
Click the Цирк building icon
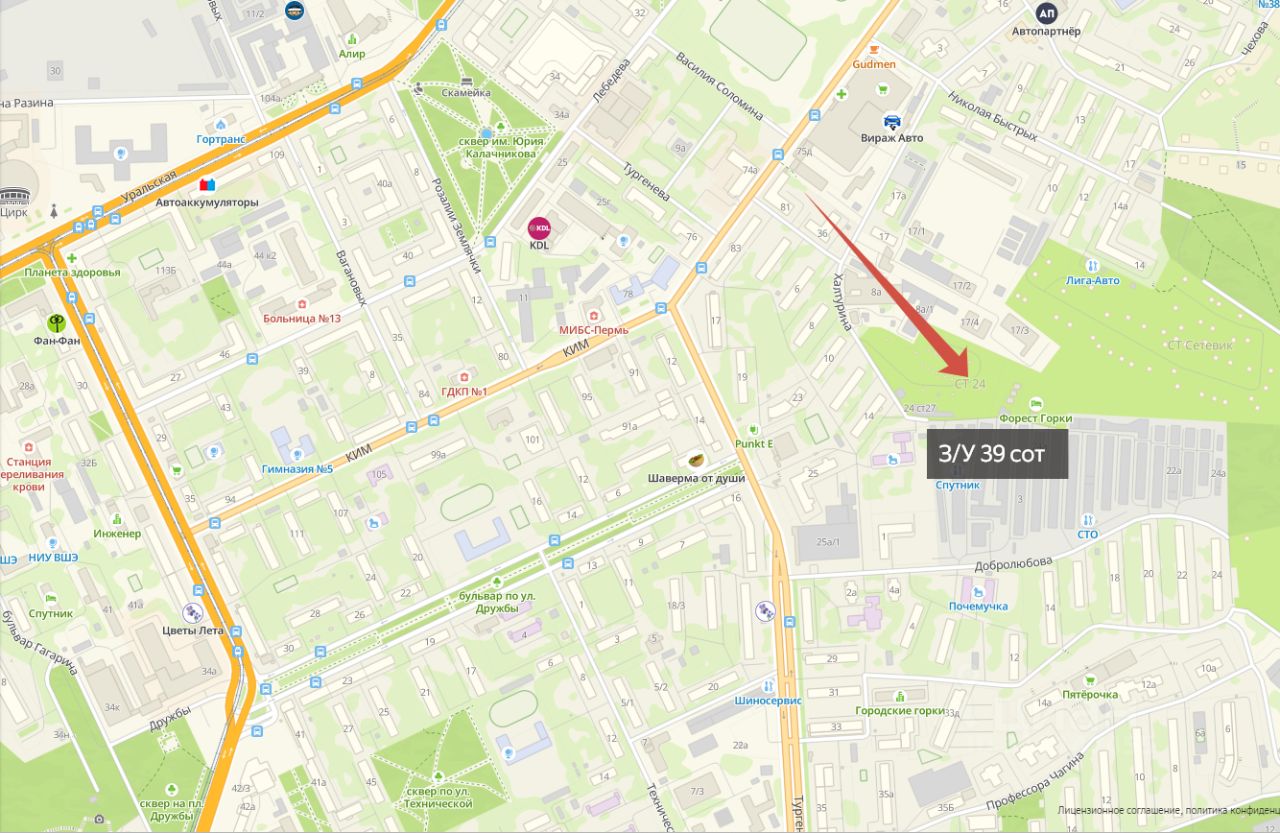(x=16, y=195)
